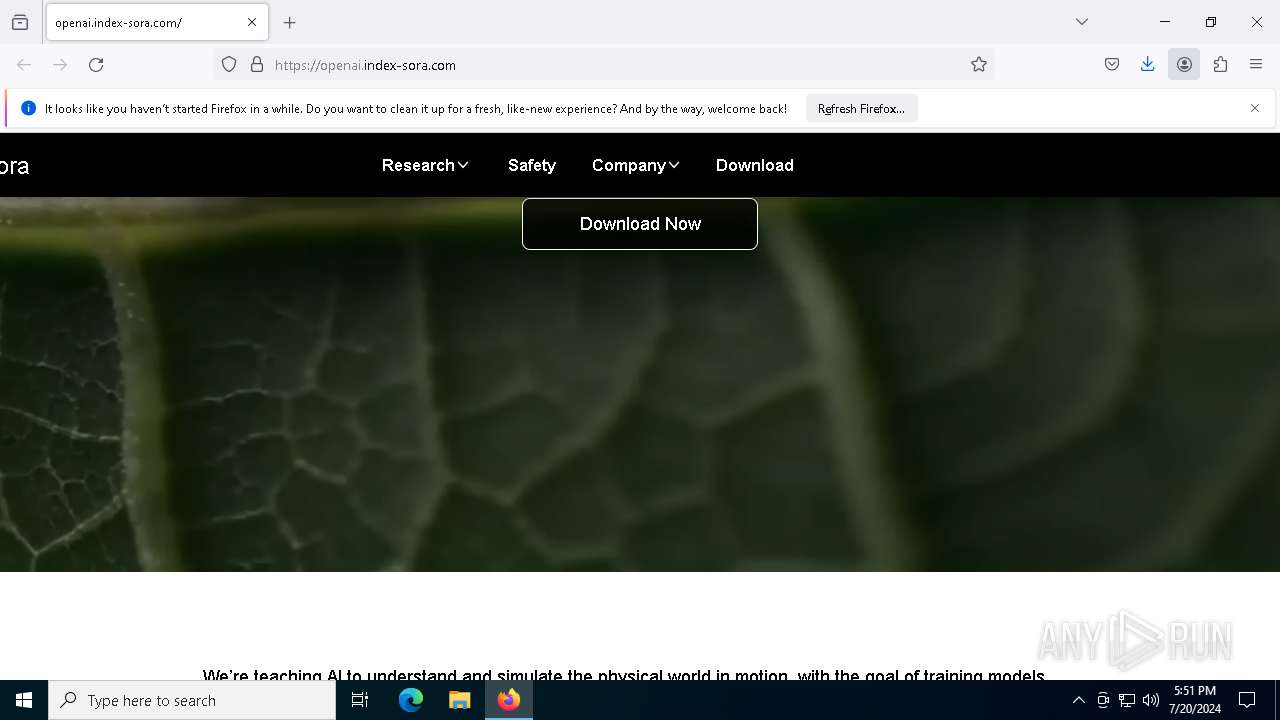Screen dimensions: 1280x720
Task: View site security padlock info
Action: (x=257, y=65)
